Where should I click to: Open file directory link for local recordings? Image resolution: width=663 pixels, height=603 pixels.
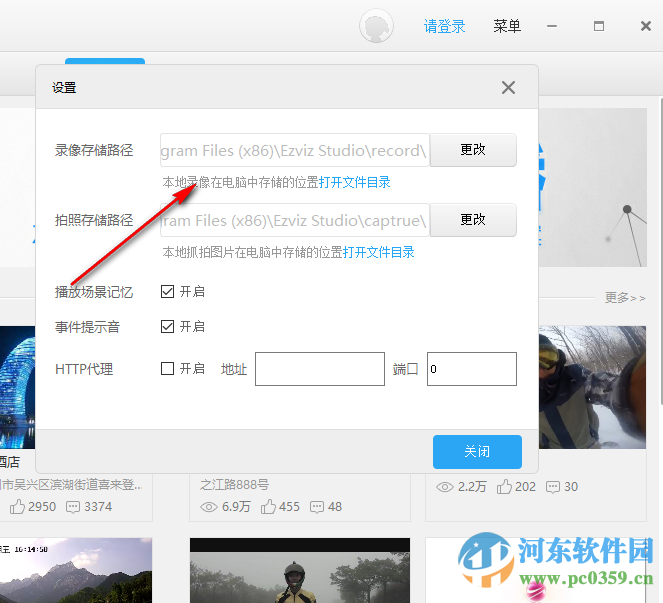[x=354, y=182]
